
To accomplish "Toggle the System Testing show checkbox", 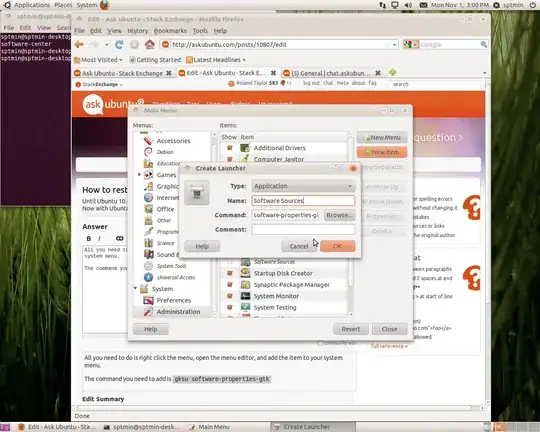I will (230, 307).
